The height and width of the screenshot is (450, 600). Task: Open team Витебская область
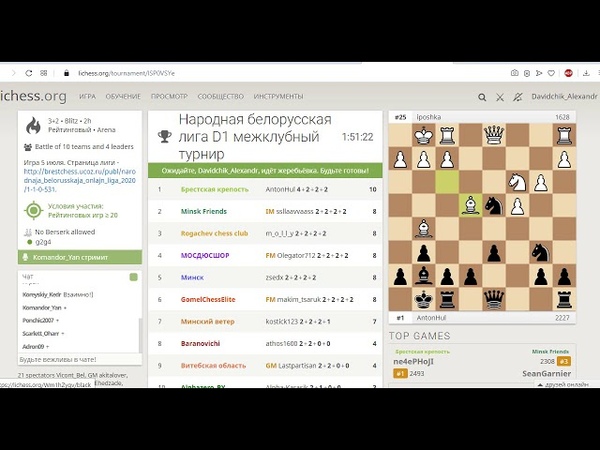click(213, 365)
